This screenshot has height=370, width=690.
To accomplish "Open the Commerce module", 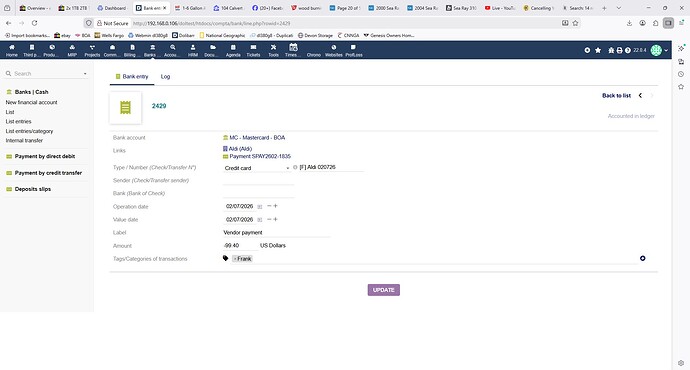I will click(112, 50).
